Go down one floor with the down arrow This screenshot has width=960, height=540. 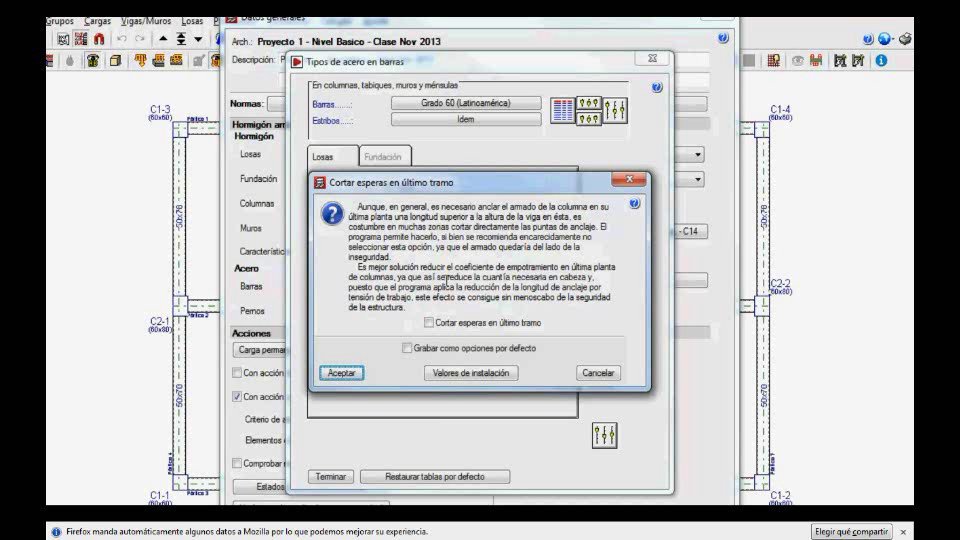pyautogui.click(x=198, y=39)
